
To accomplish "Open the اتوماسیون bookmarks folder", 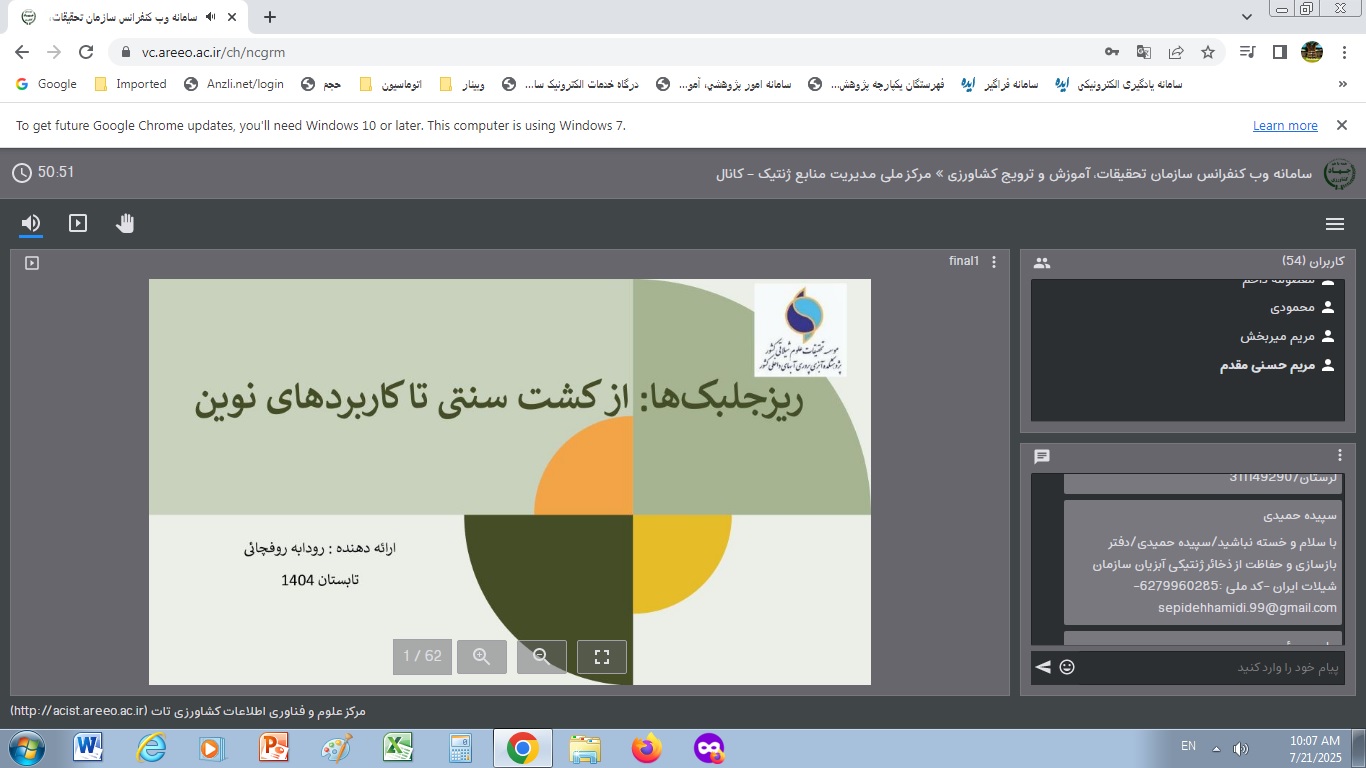I will point(390,84).
